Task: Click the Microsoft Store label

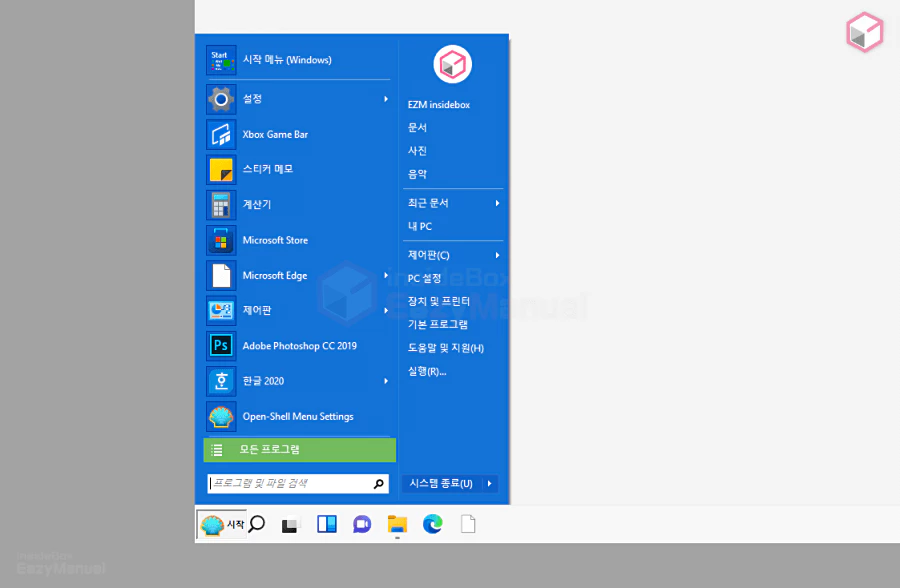Action: click(x=275, y=240)
